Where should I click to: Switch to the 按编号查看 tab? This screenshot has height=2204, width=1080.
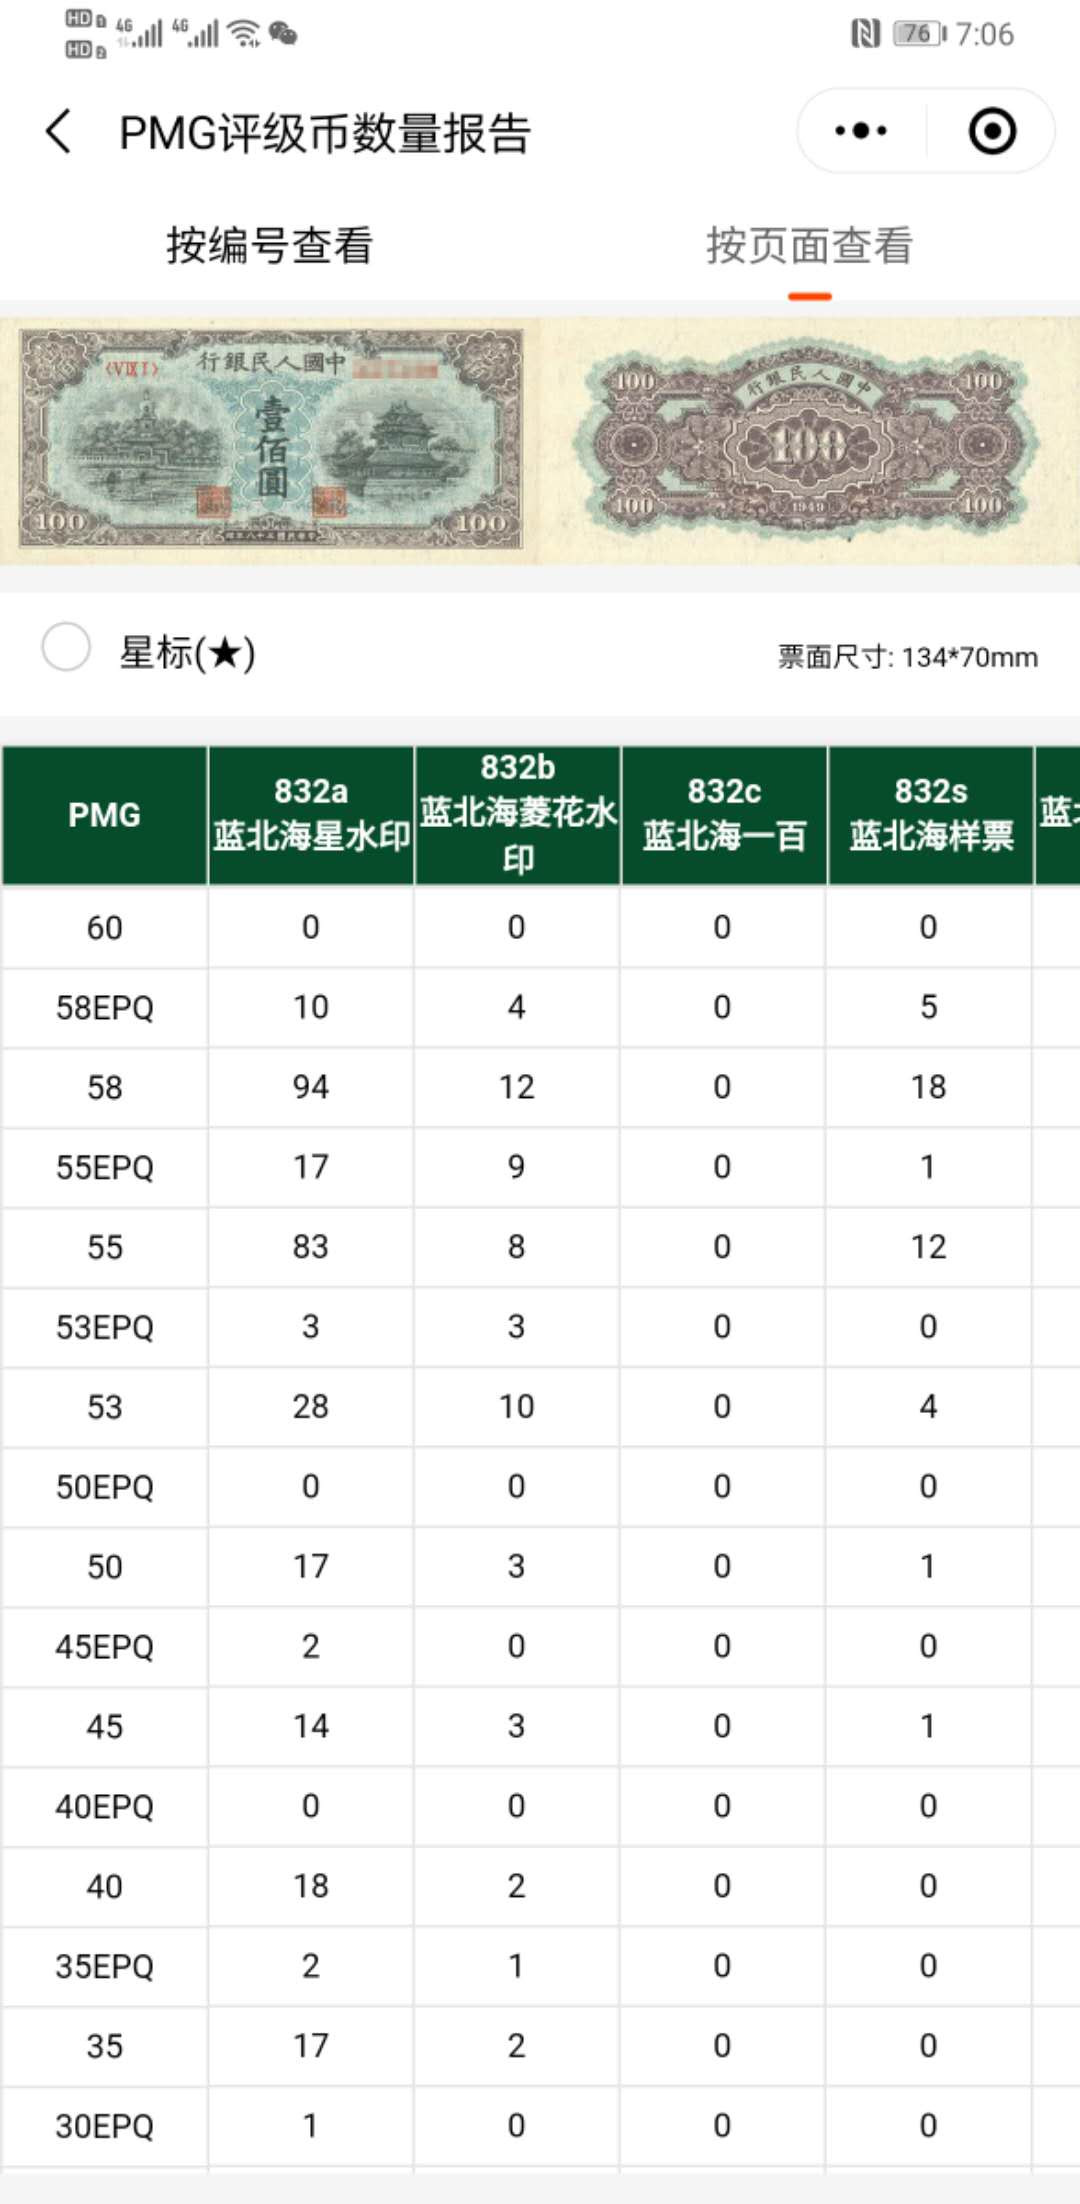click(x=268, y=248)
